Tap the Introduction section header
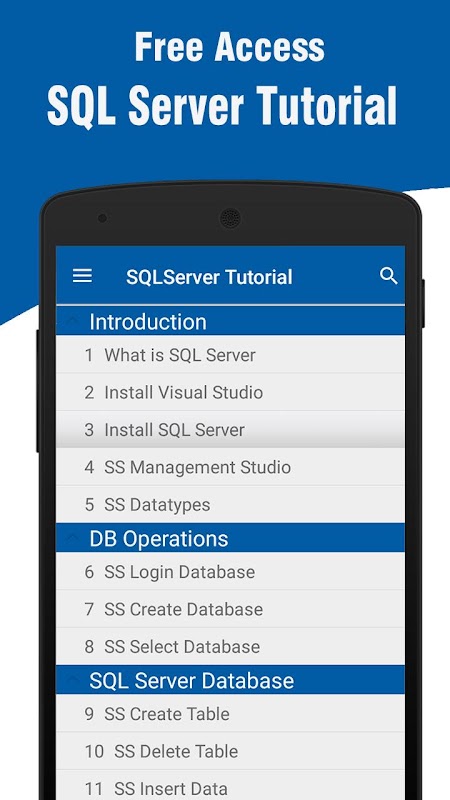The width and height of the screenshot is (450, 800). coord(230,321)
